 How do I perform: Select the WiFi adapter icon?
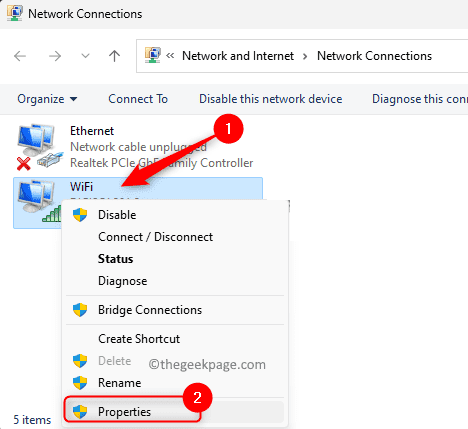pos(38,201)
